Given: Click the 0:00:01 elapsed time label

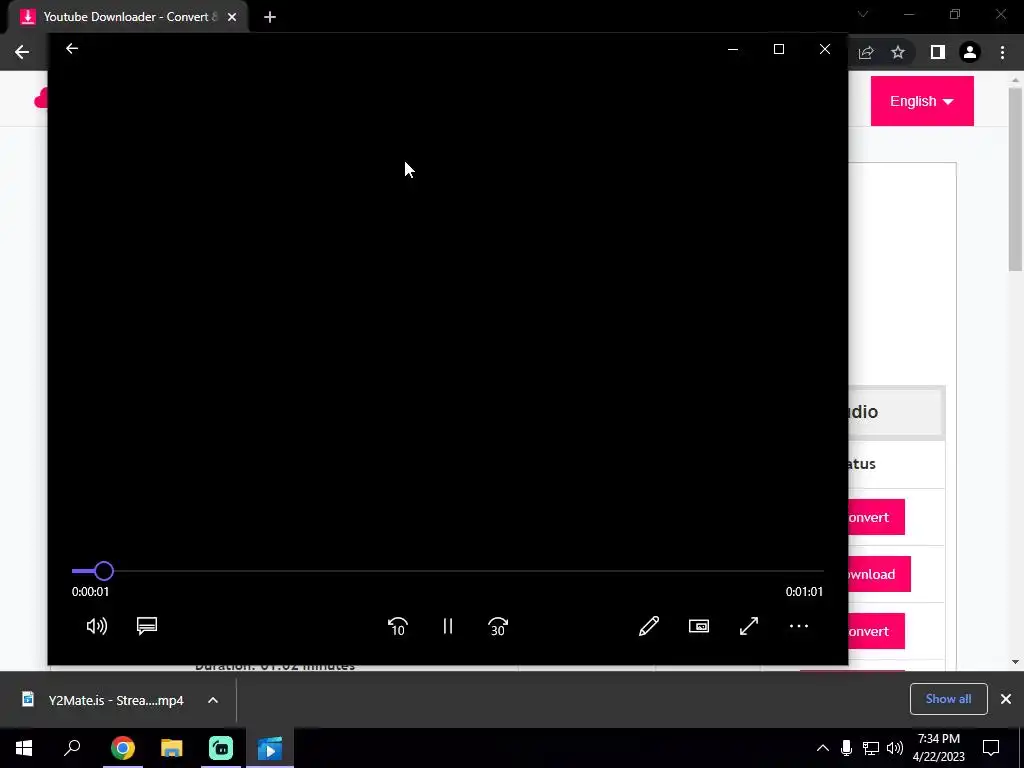Looking at the screenshot, I should click(90, 592).
